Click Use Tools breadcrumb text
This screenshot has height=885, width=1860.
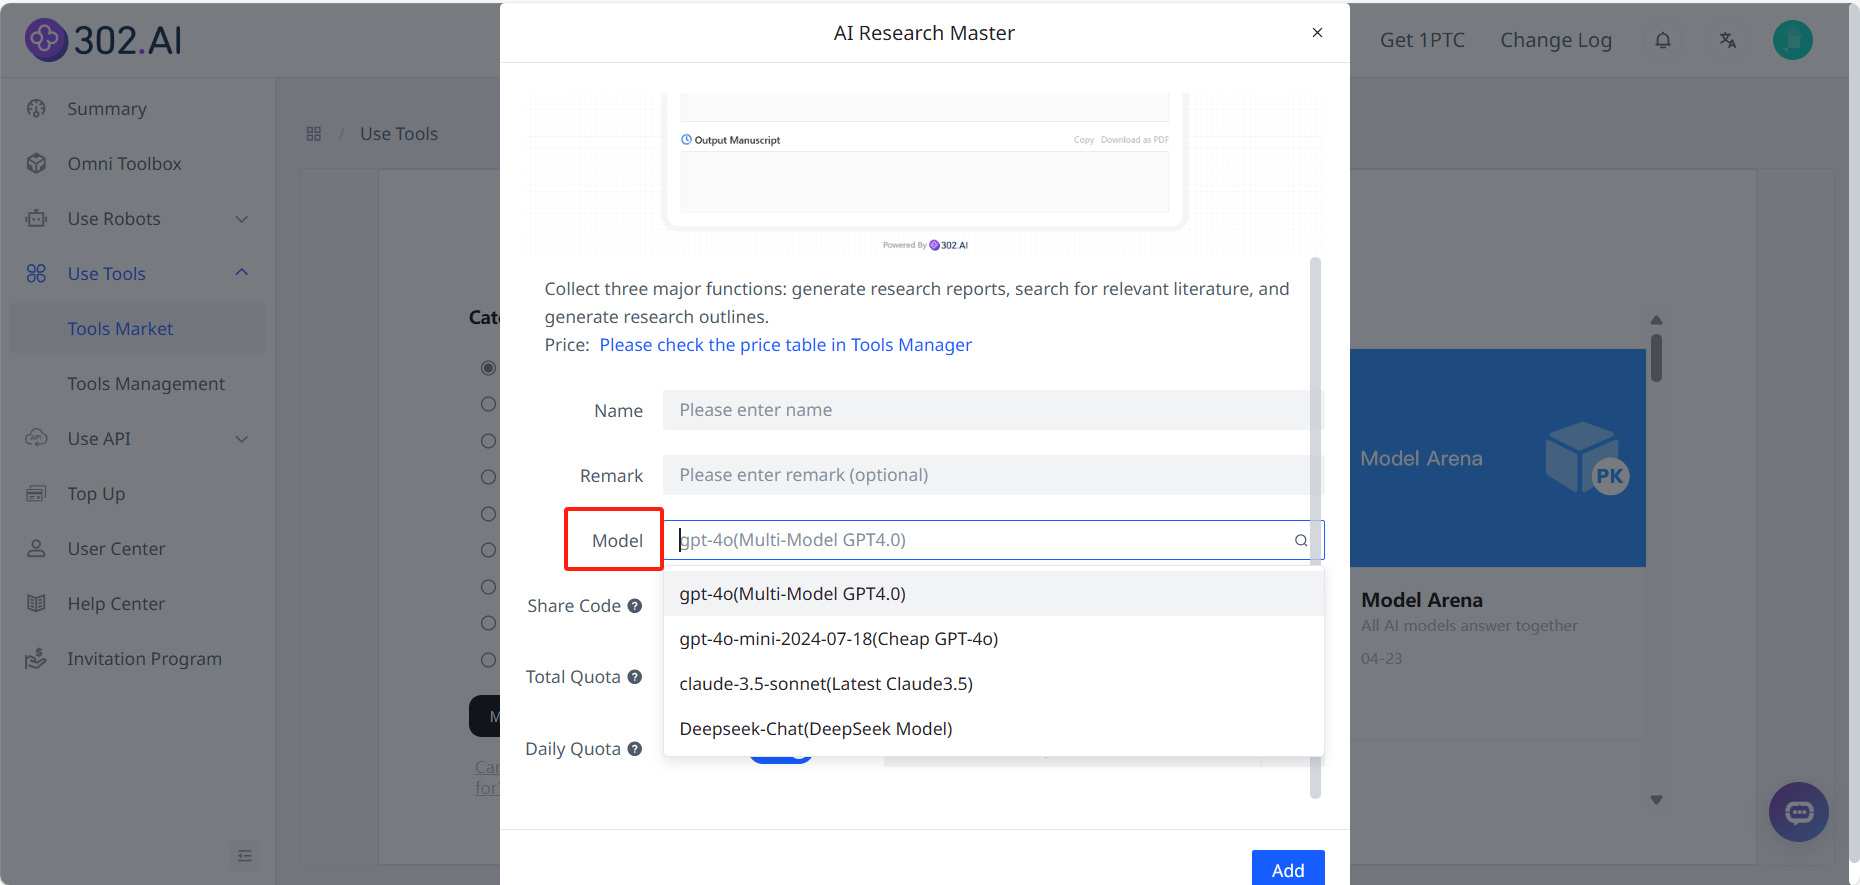pos(399,134)
